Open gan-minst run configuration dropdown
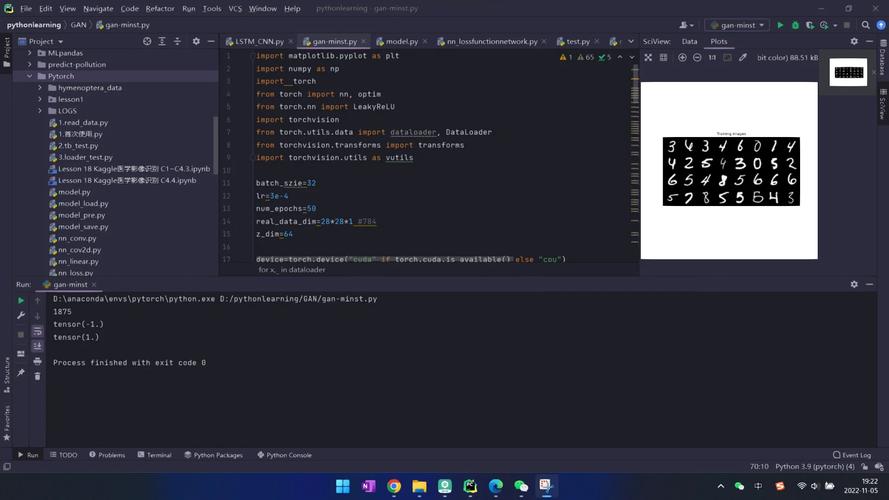The image size is (889, 500). [738, 25]
